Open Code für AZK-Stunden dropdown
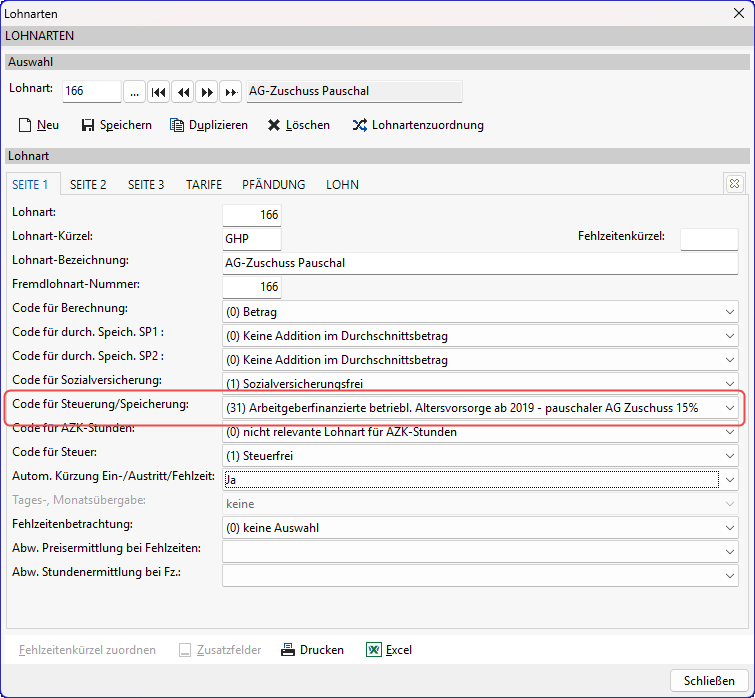Screen dimensions: 755x698 [x=480, y=431]
